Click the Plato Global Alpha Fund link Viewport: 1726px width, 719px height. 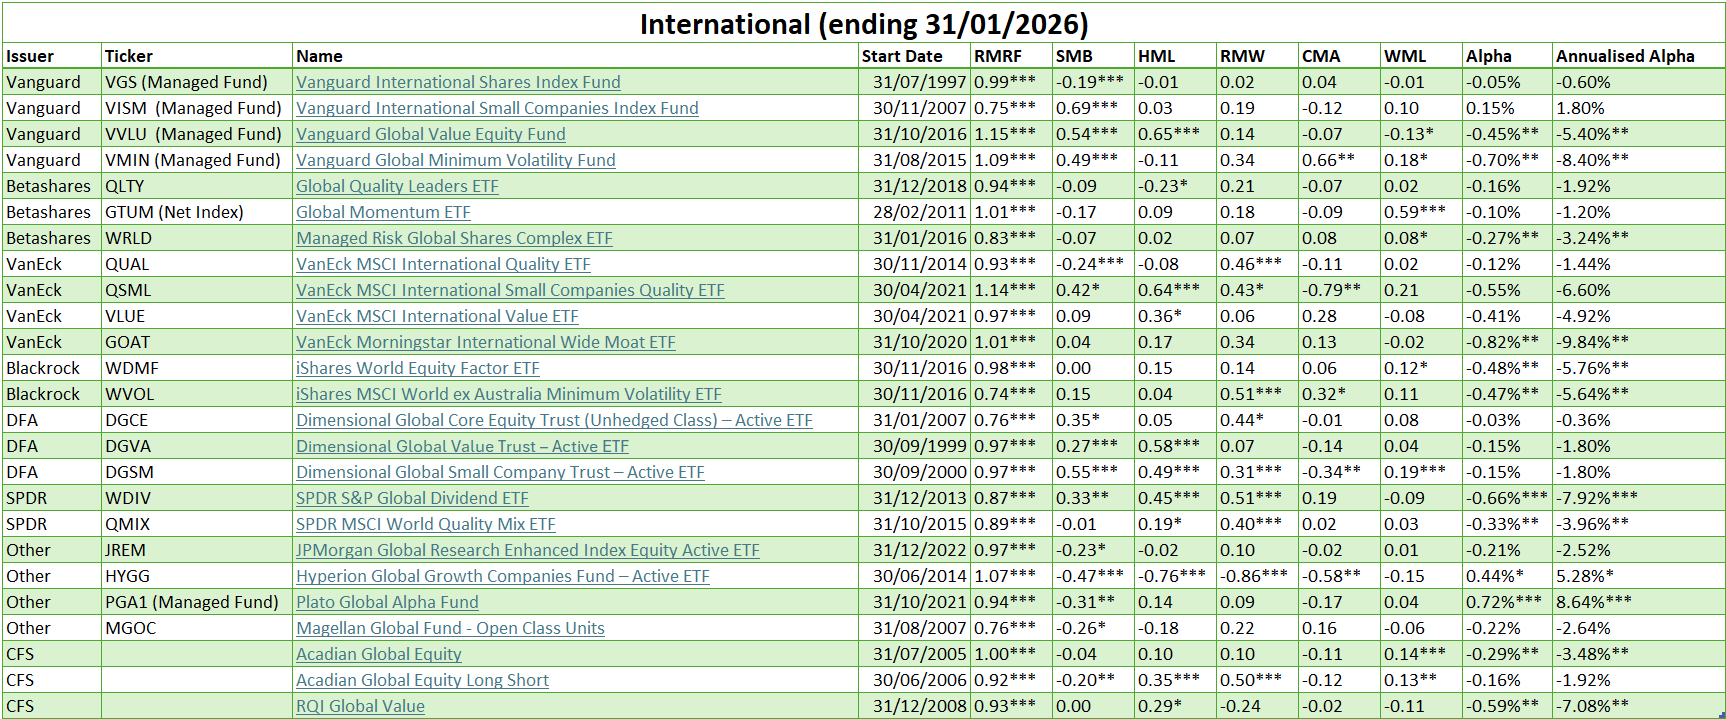pos(387,602)
